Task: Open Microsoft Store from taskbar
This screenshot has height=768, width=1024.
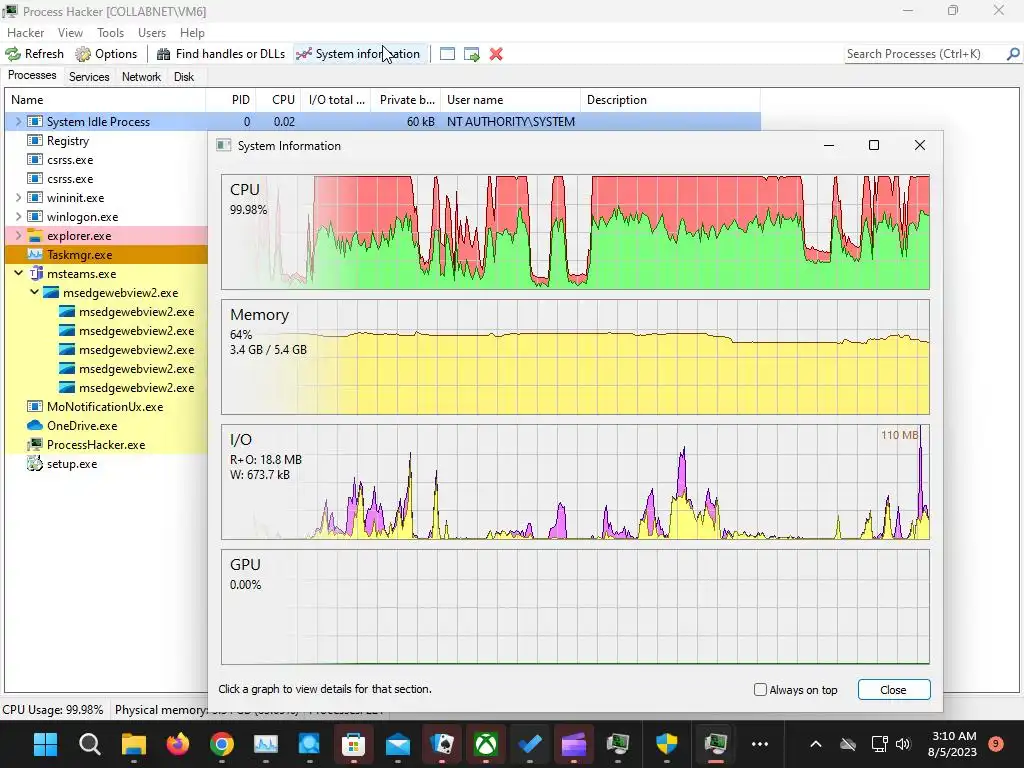Action: (x=353, y=744)
